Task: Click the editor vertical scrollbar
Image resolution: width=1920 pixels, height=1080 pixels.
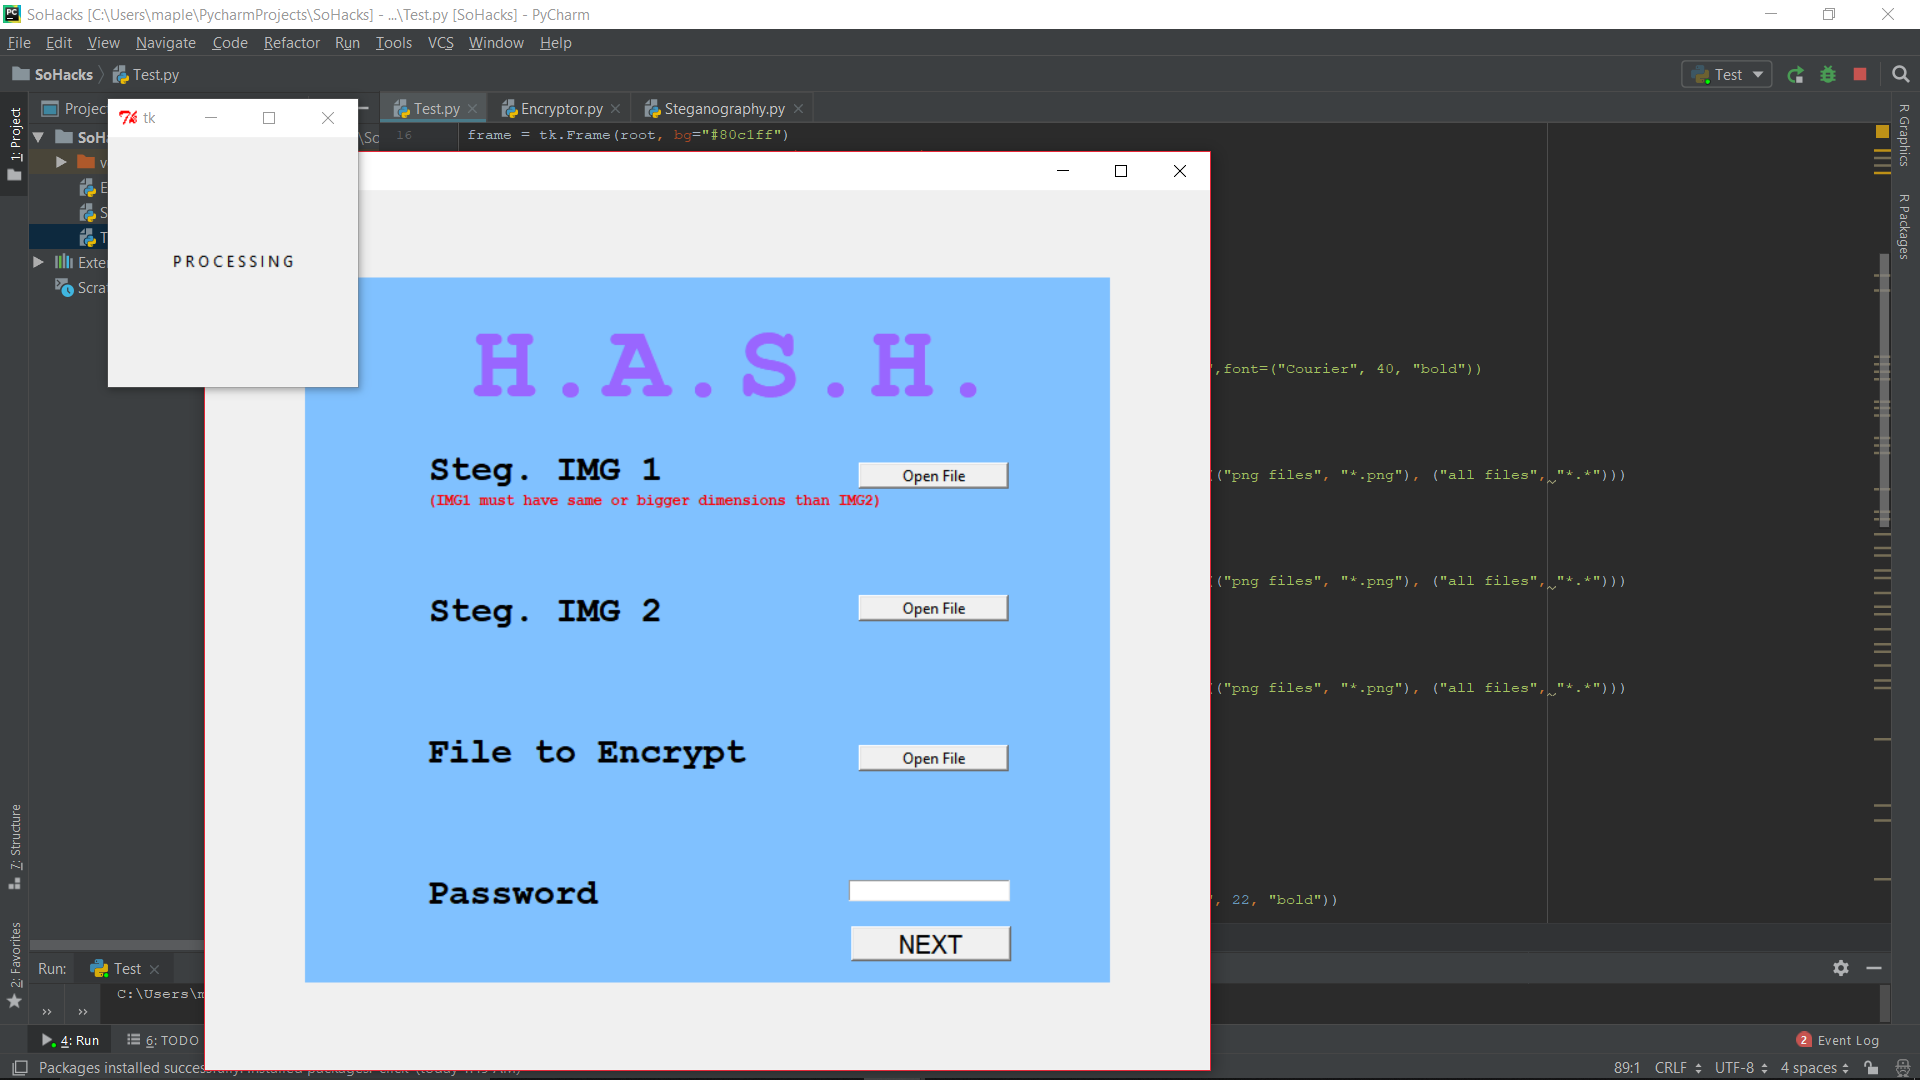Action: [1884, 390]
